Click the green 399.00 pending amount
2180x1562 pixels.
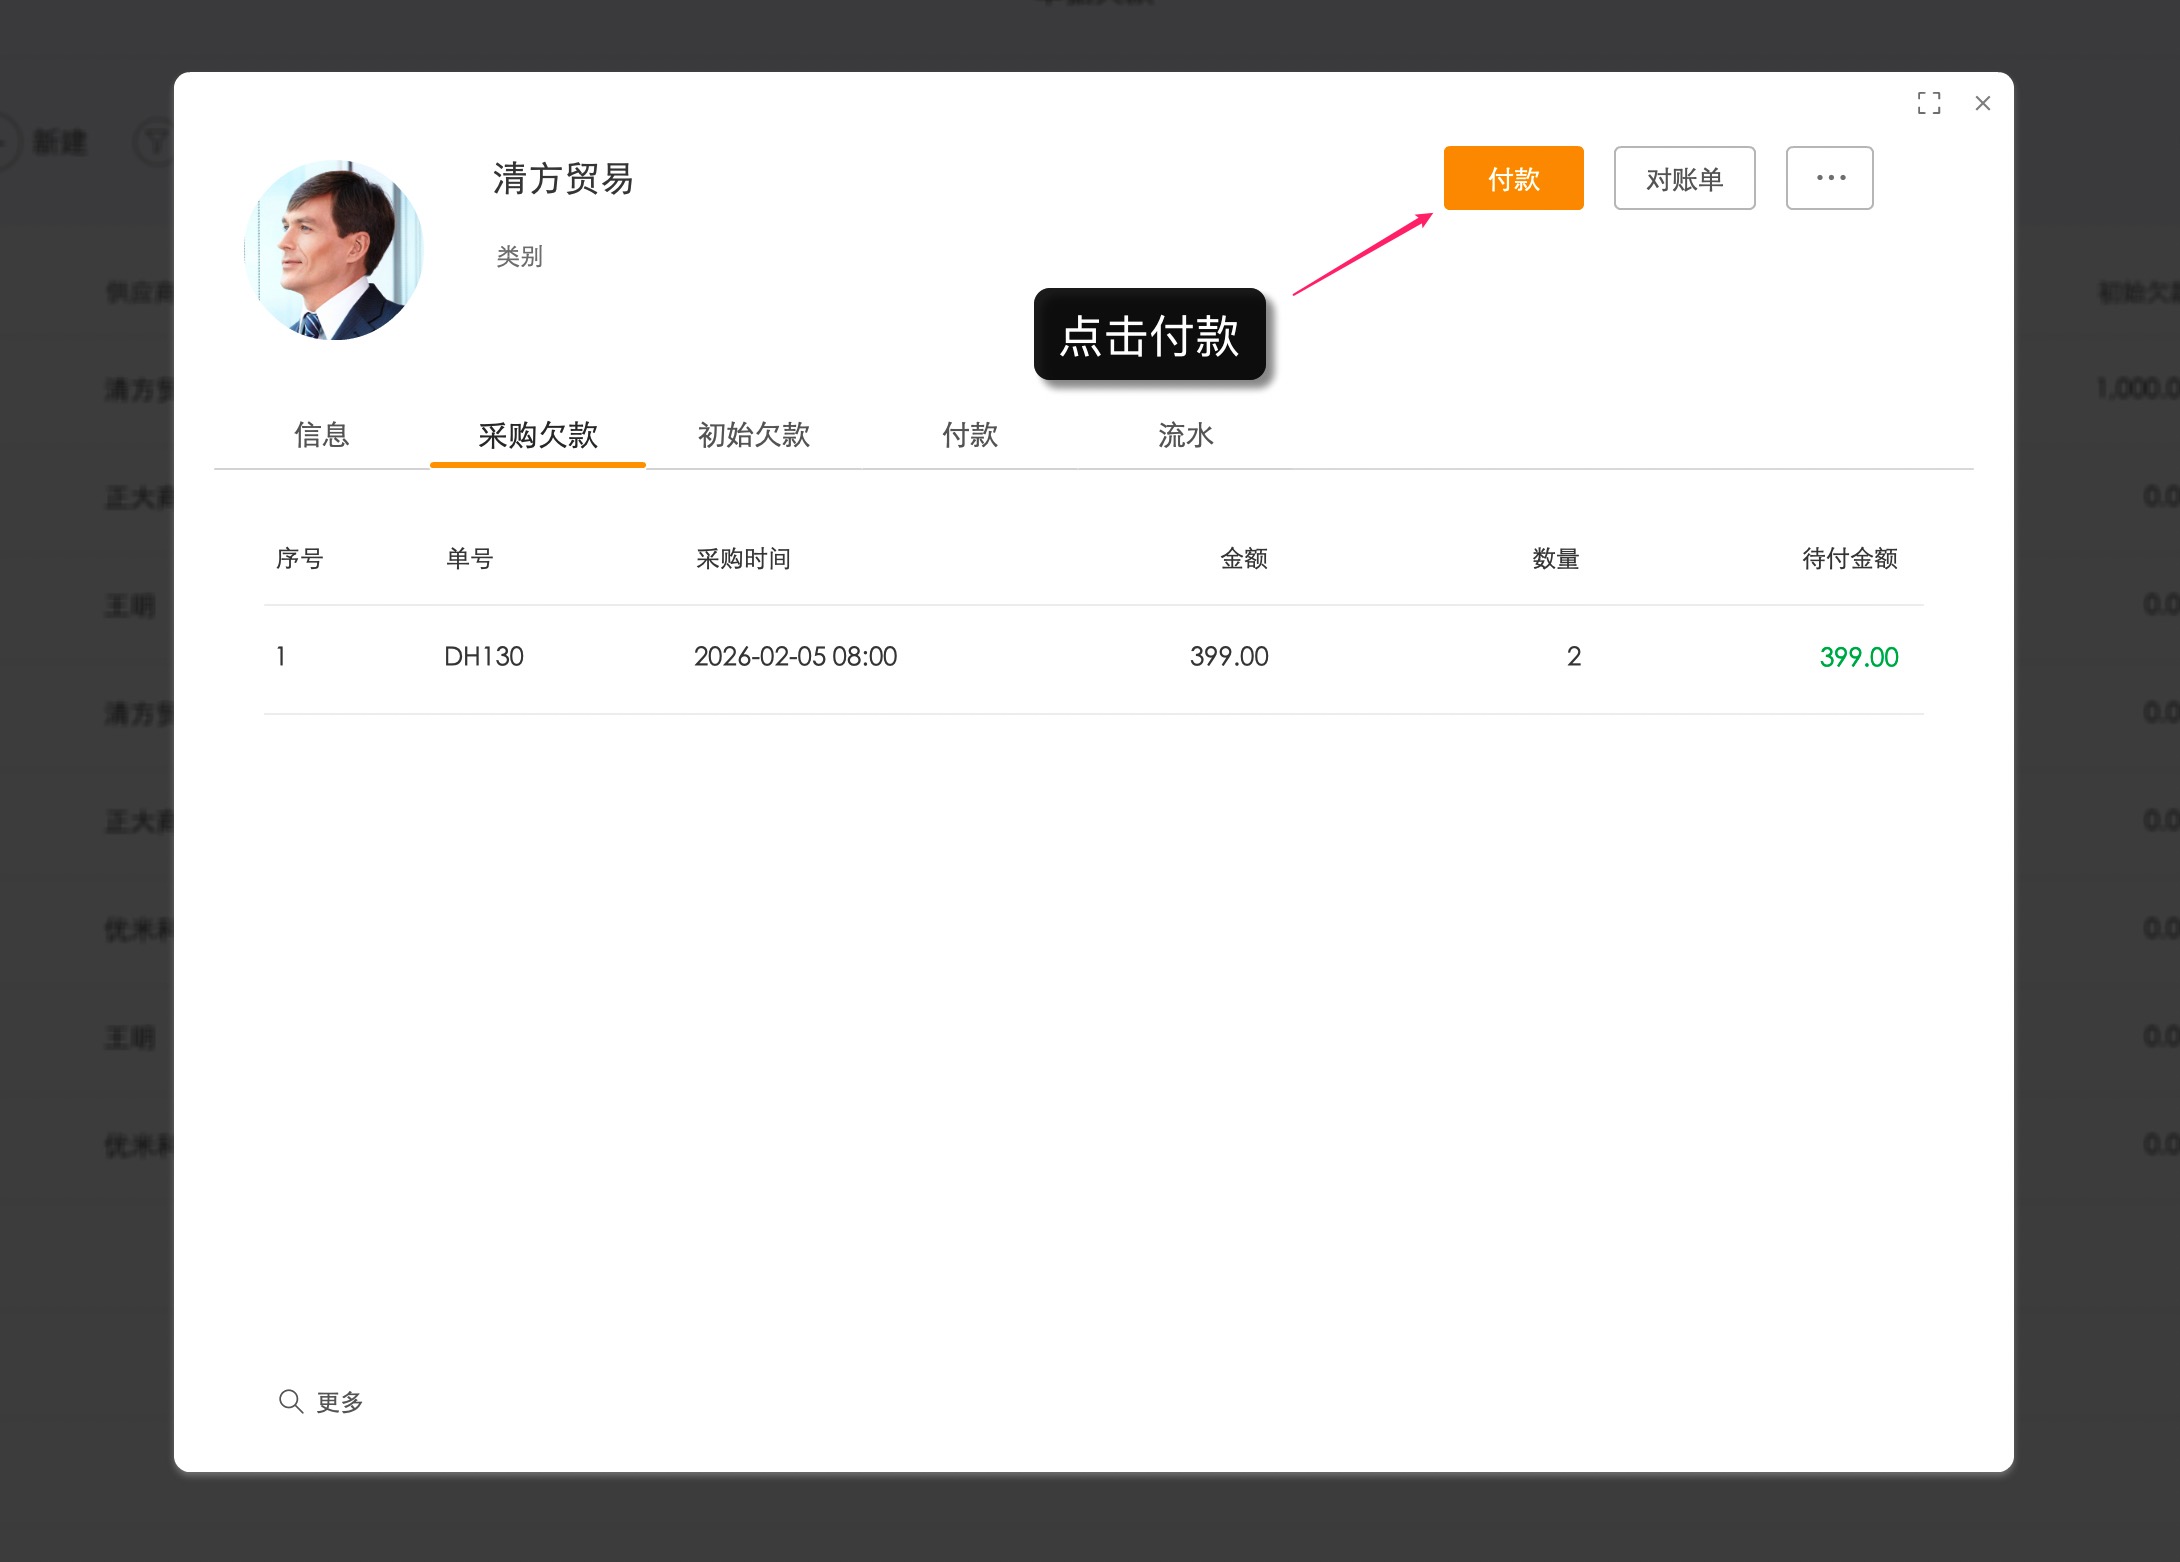pyautogui.click(x=1858, y=656)
